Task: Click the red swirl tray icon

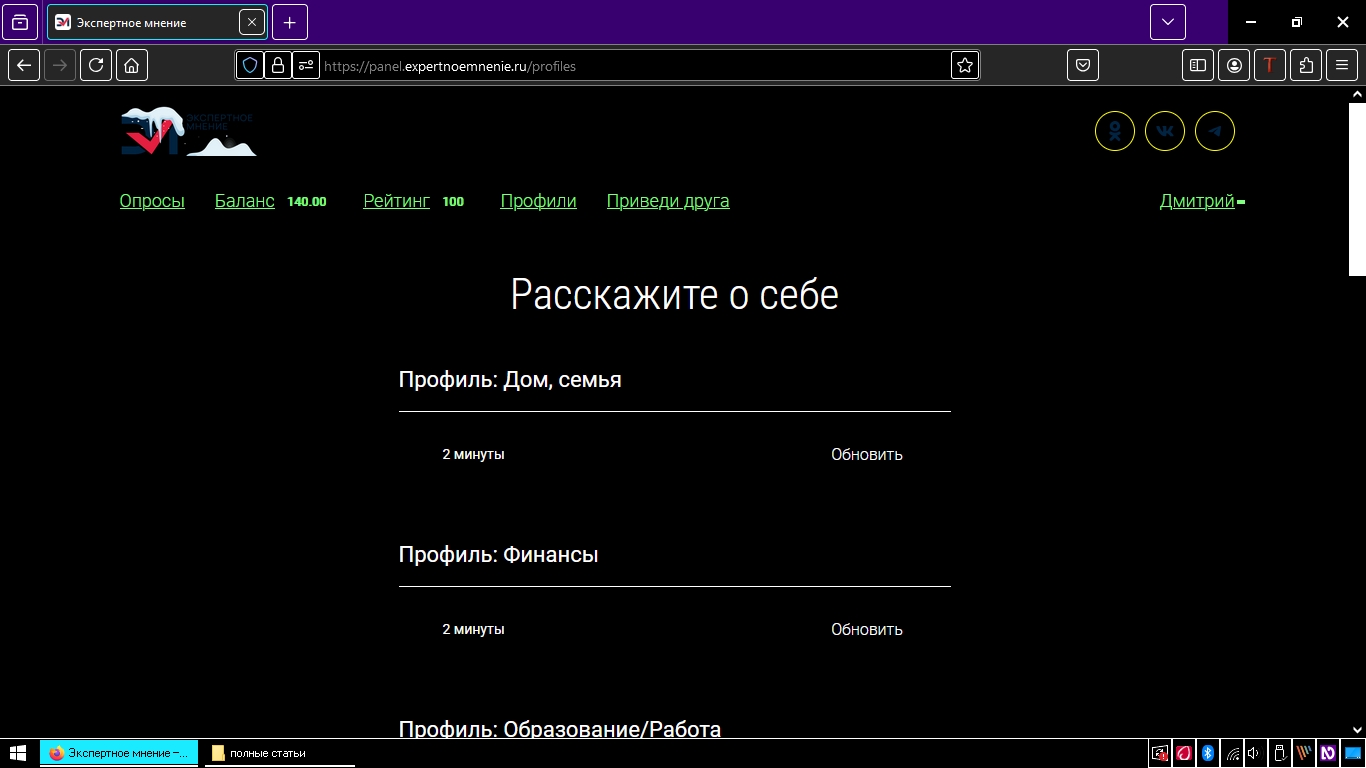Action: tap(1183, 753)
